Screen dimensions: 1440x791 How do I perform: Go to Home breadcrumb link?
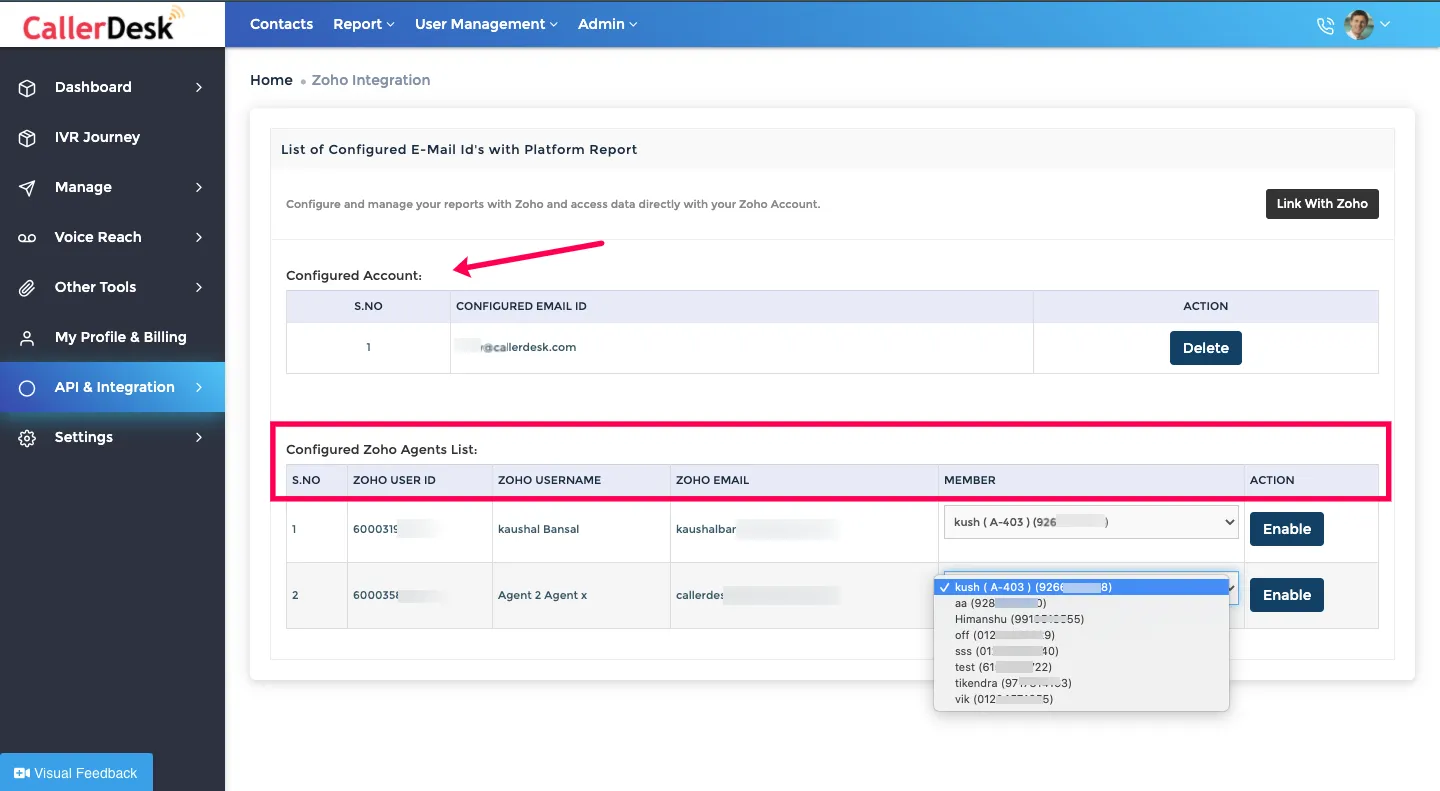pyautogui.click(x=271, y=80)
